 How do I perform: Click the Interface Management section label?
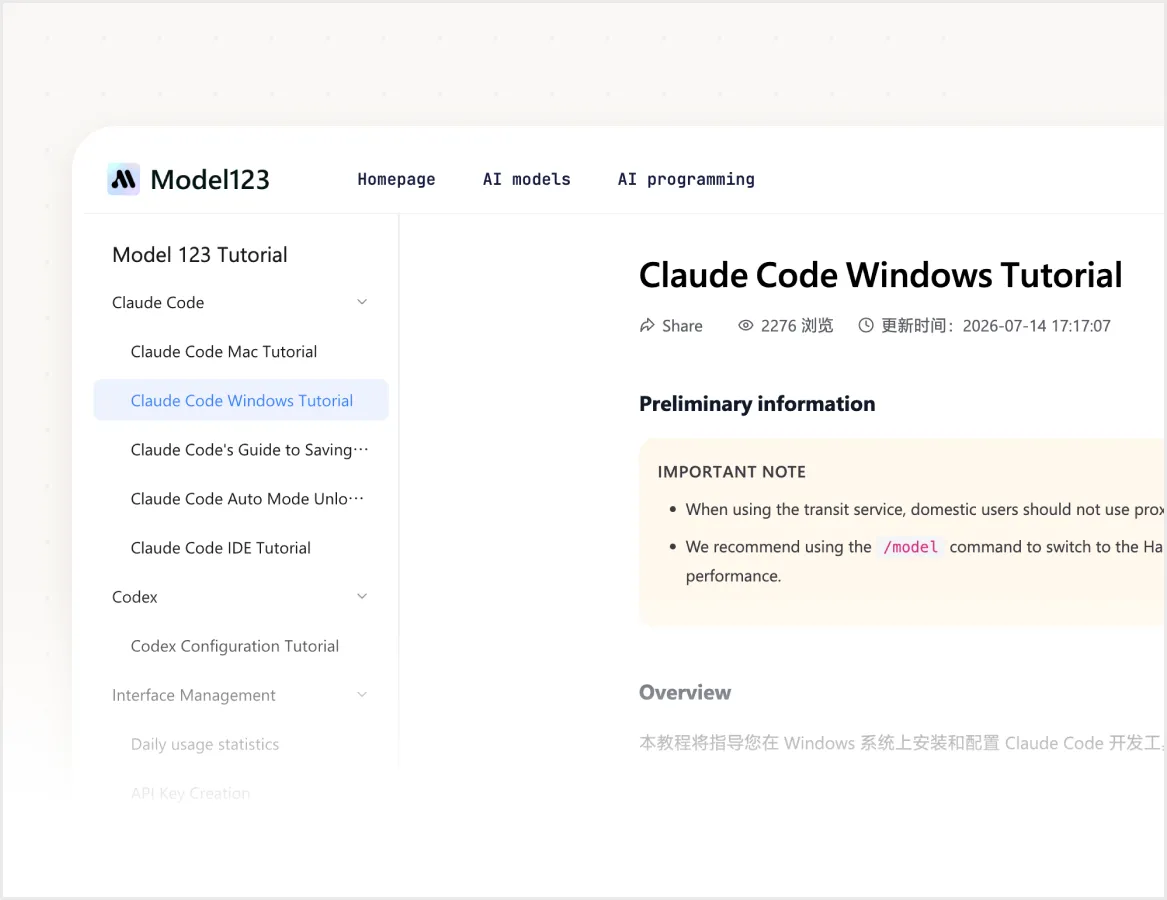(x=194, y=695)
